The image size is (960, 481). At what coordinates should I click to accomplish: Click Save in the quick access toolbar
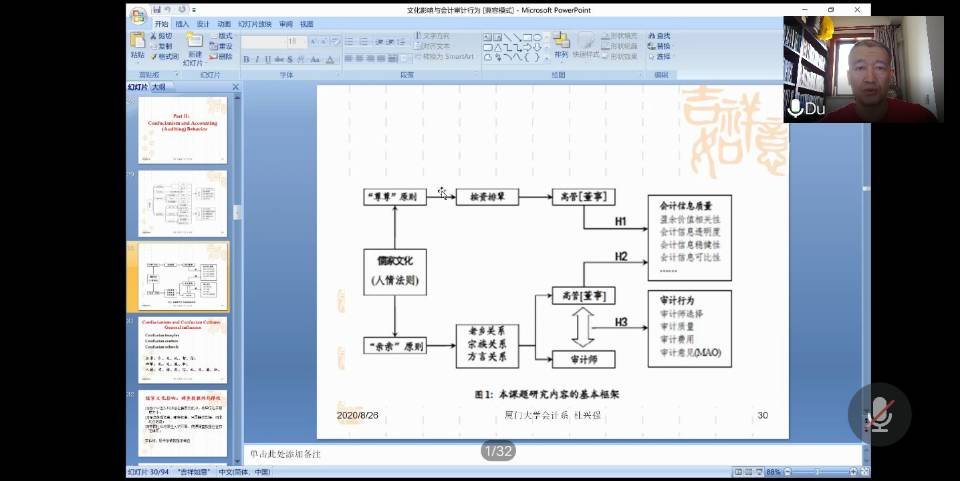click(158, 10)
